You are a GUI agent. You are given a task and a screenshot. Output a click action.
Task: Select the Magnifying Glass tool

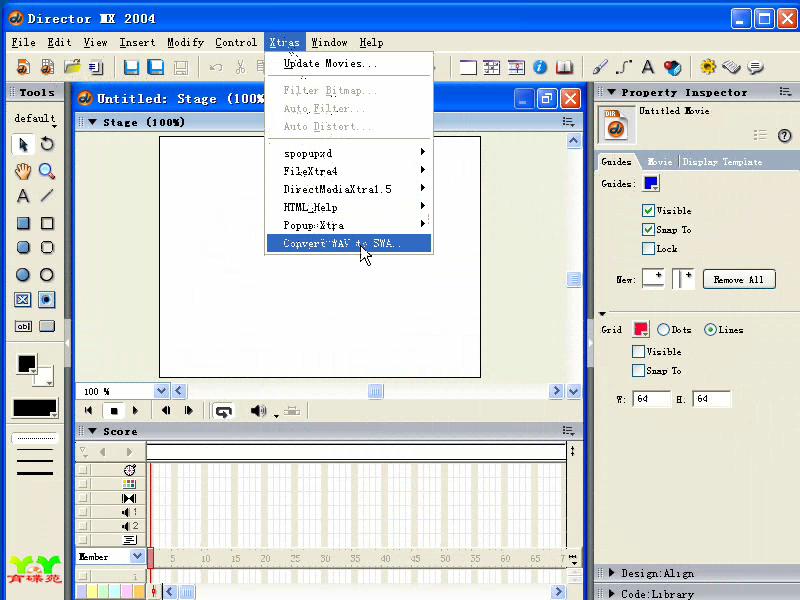(47, 171)
